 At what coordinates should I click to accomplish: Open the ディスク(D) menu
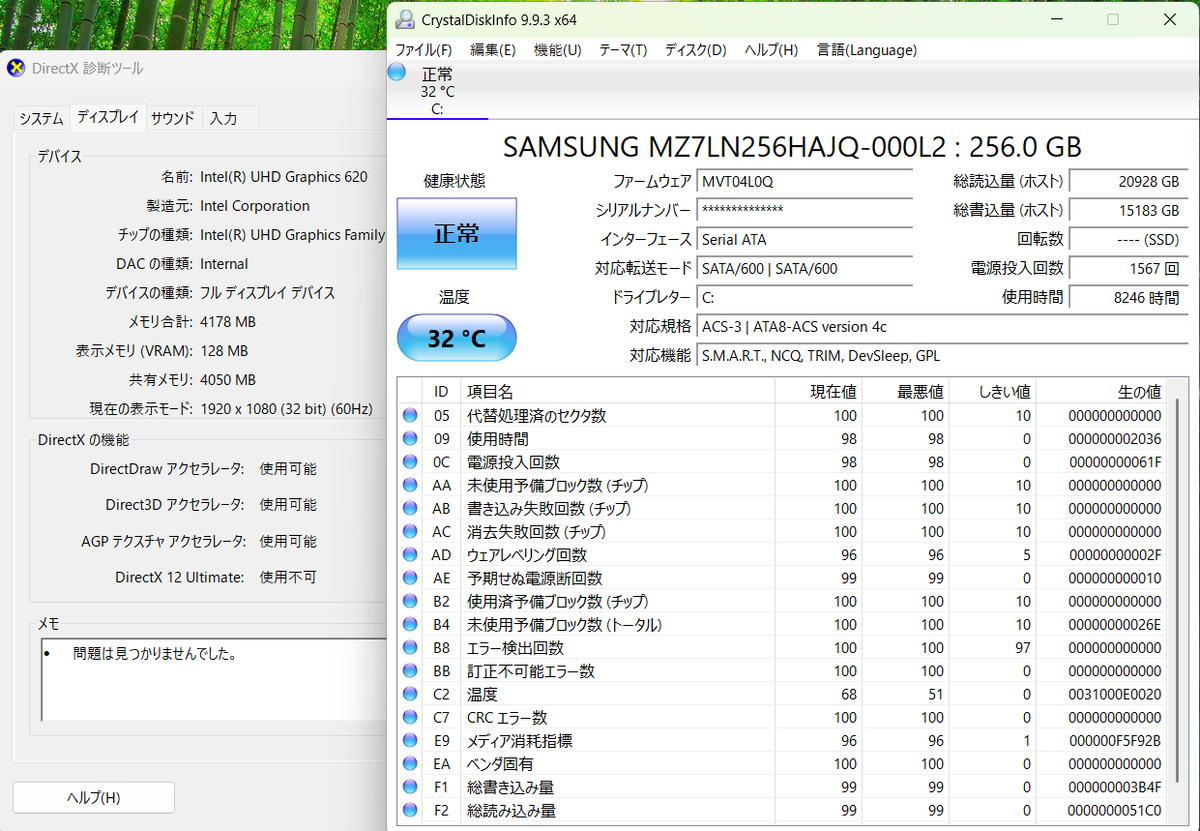click(695, 49)
